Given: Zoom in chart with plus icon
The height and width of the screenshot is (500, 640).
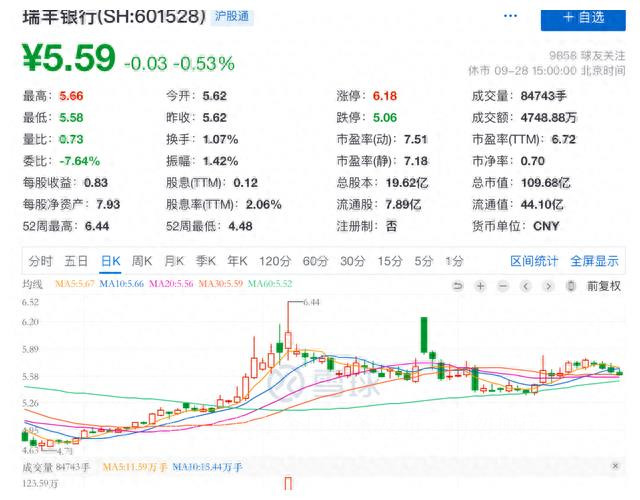Looking at the screenshot, I should tap(480, 286).
